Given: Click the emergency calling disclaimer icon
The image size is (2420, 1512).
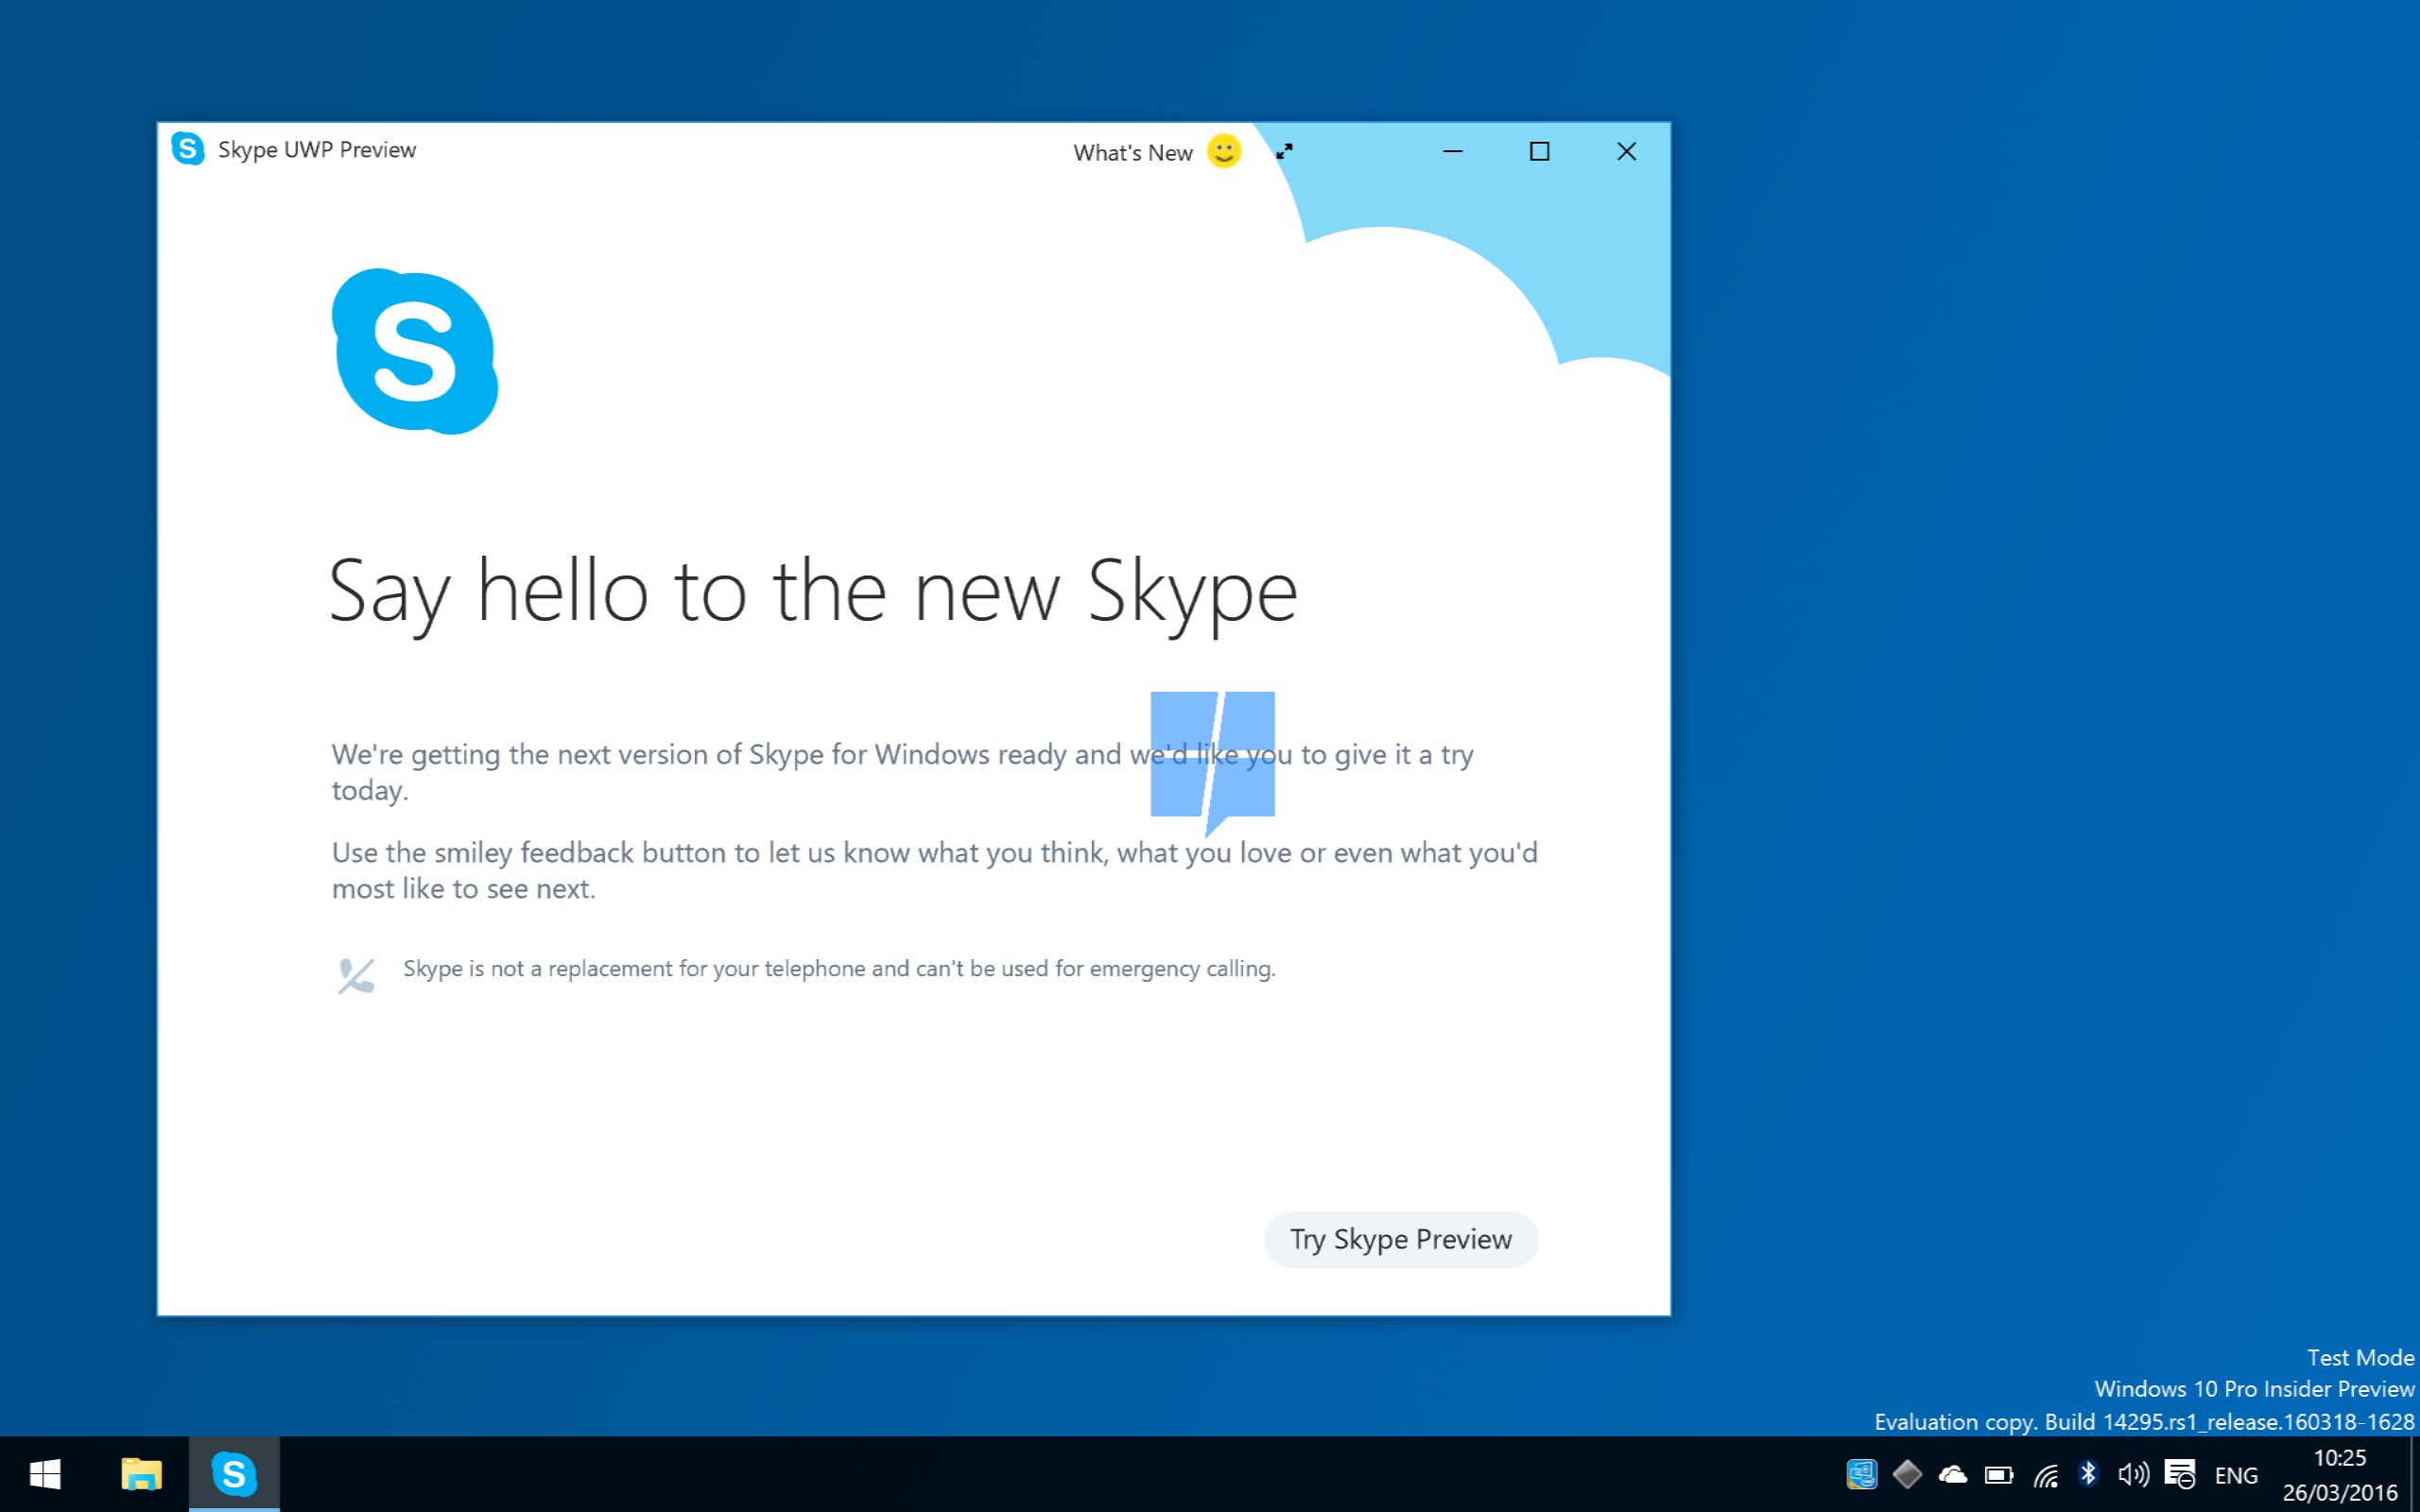Looking at the screenshot, I should (354, 972).
